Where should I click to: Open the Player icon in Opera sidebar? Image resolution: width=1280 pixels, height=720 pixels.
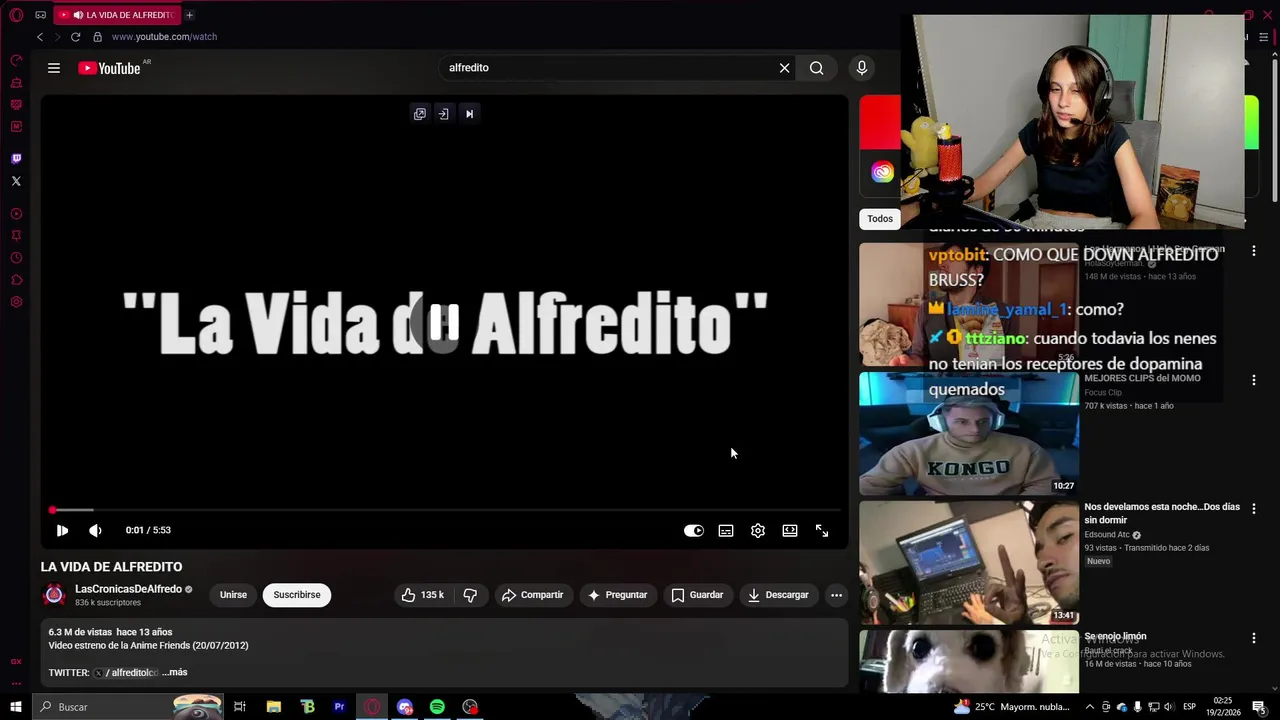(x=16, y=214)
